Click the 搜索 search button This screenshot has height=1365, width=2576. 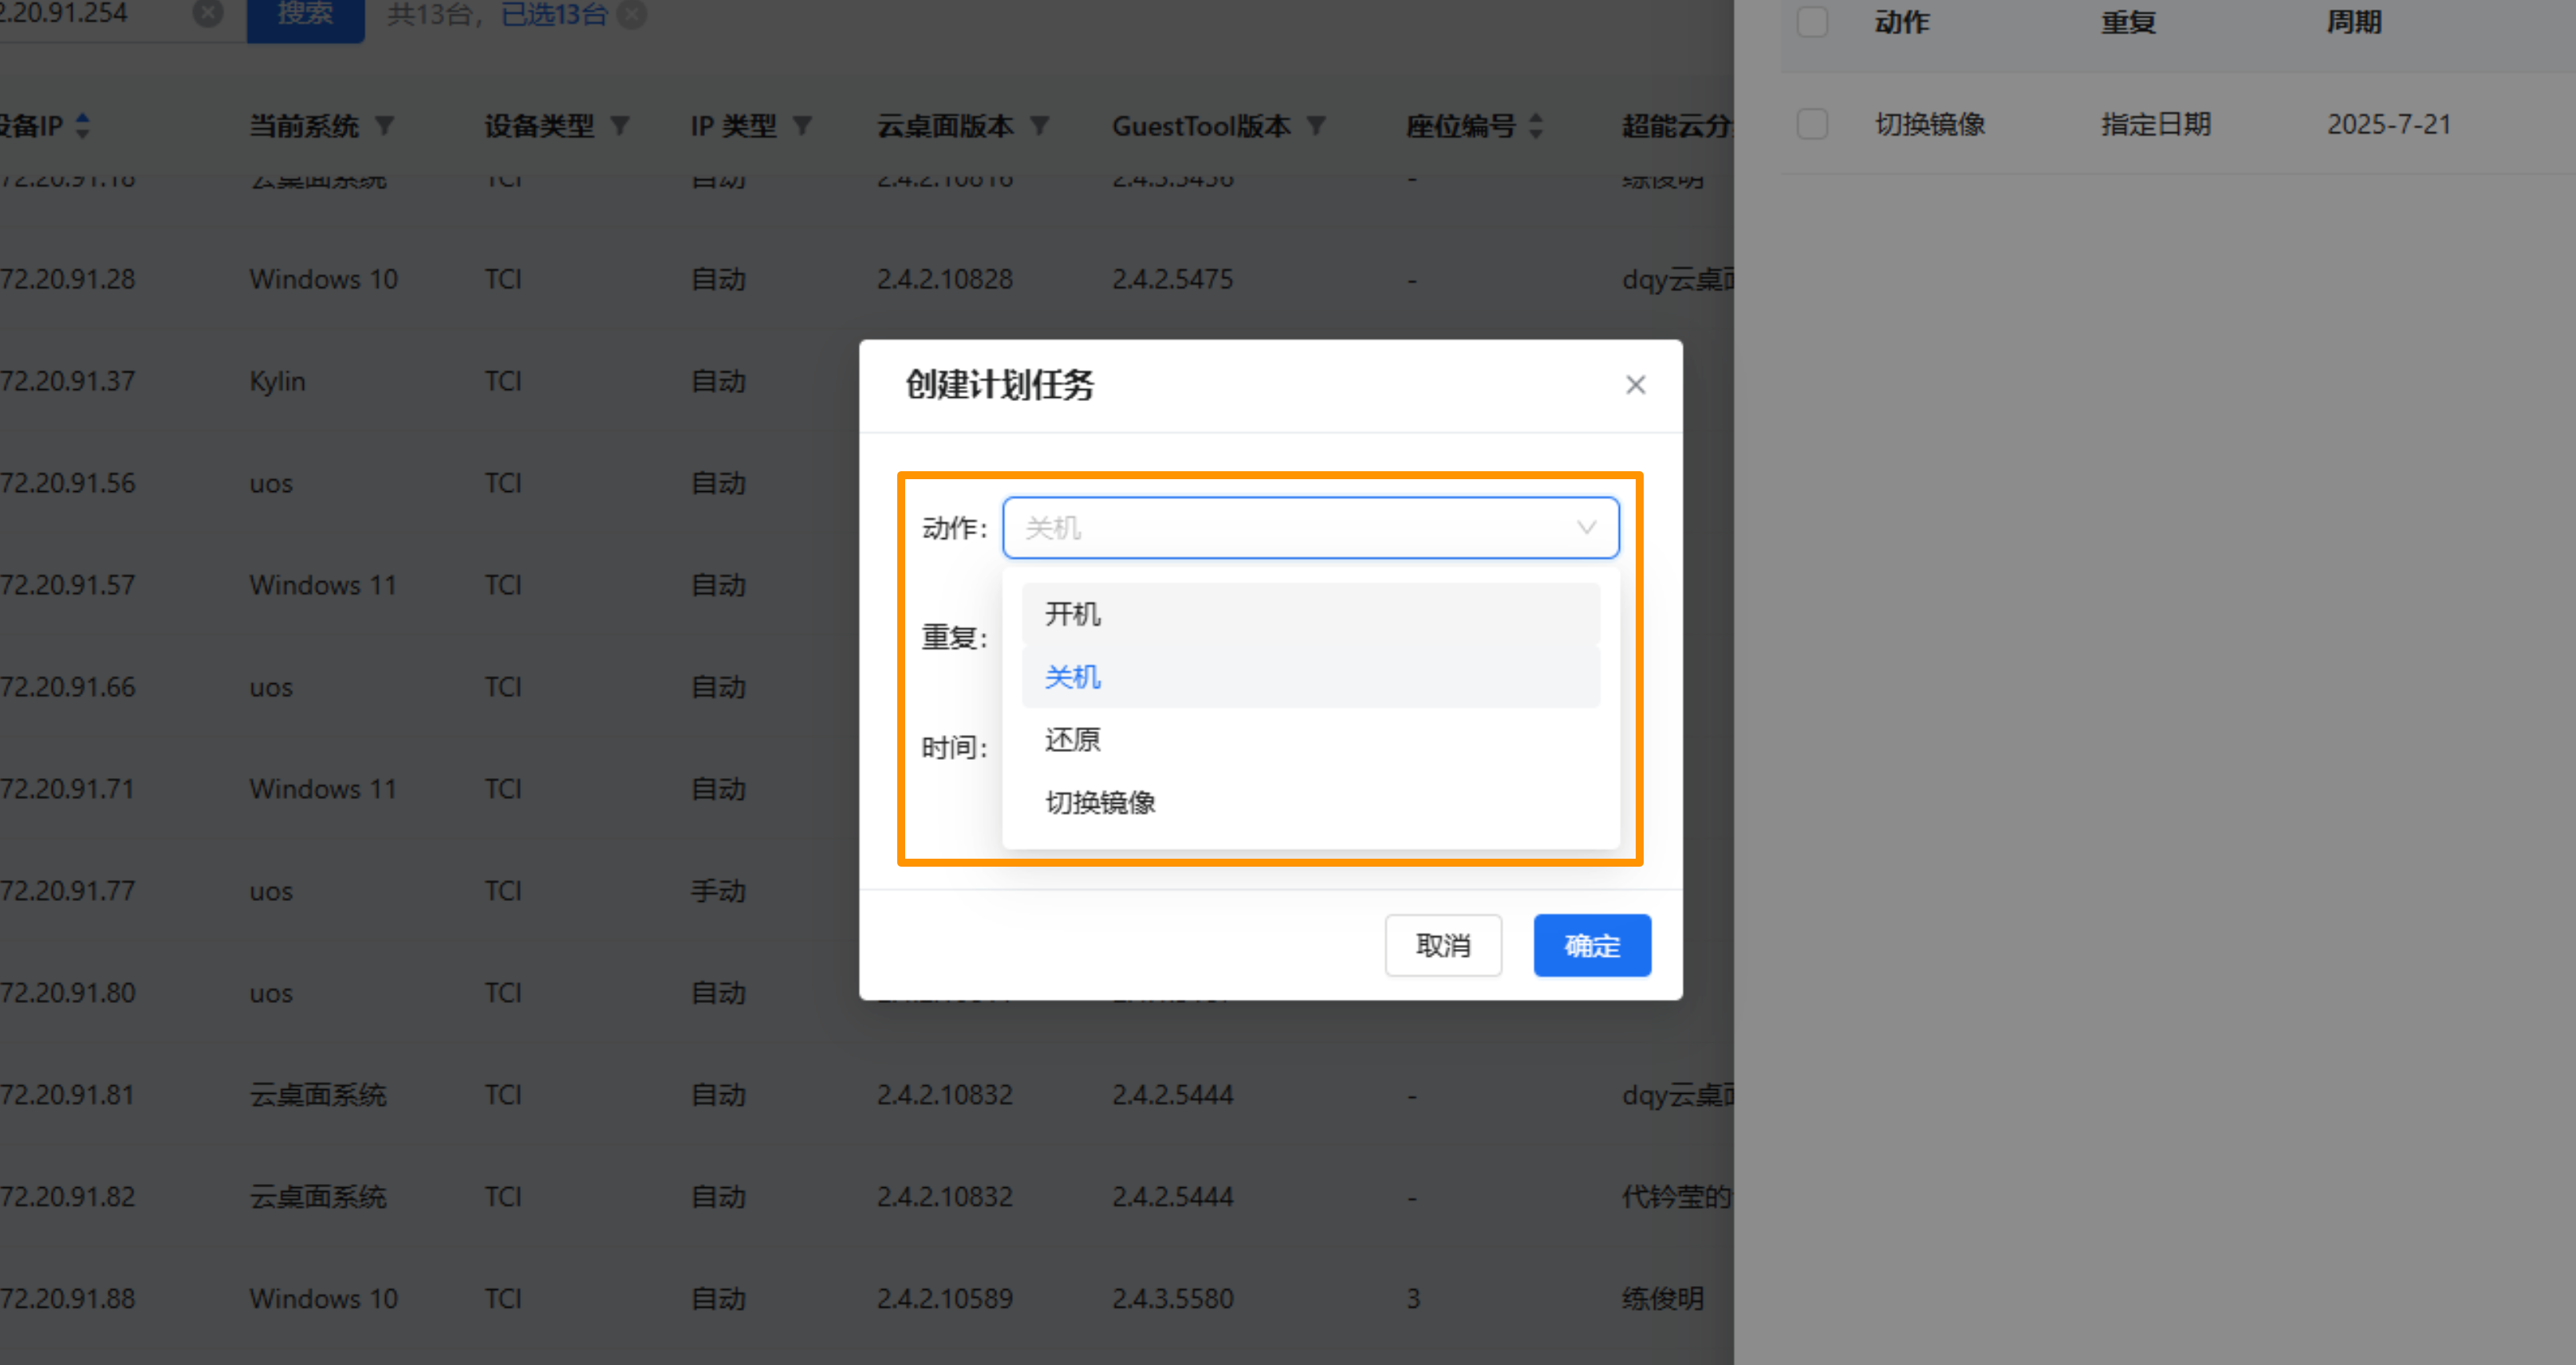305,15
